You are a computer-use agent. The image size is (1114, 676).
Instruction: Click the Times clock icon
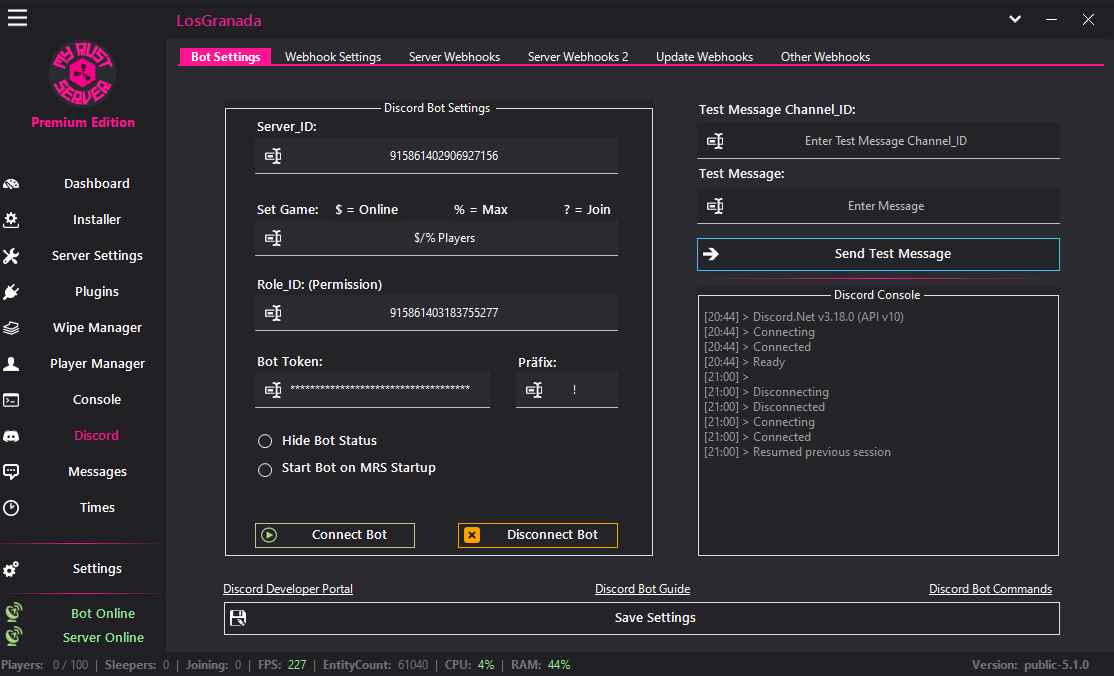coord(11,508)
